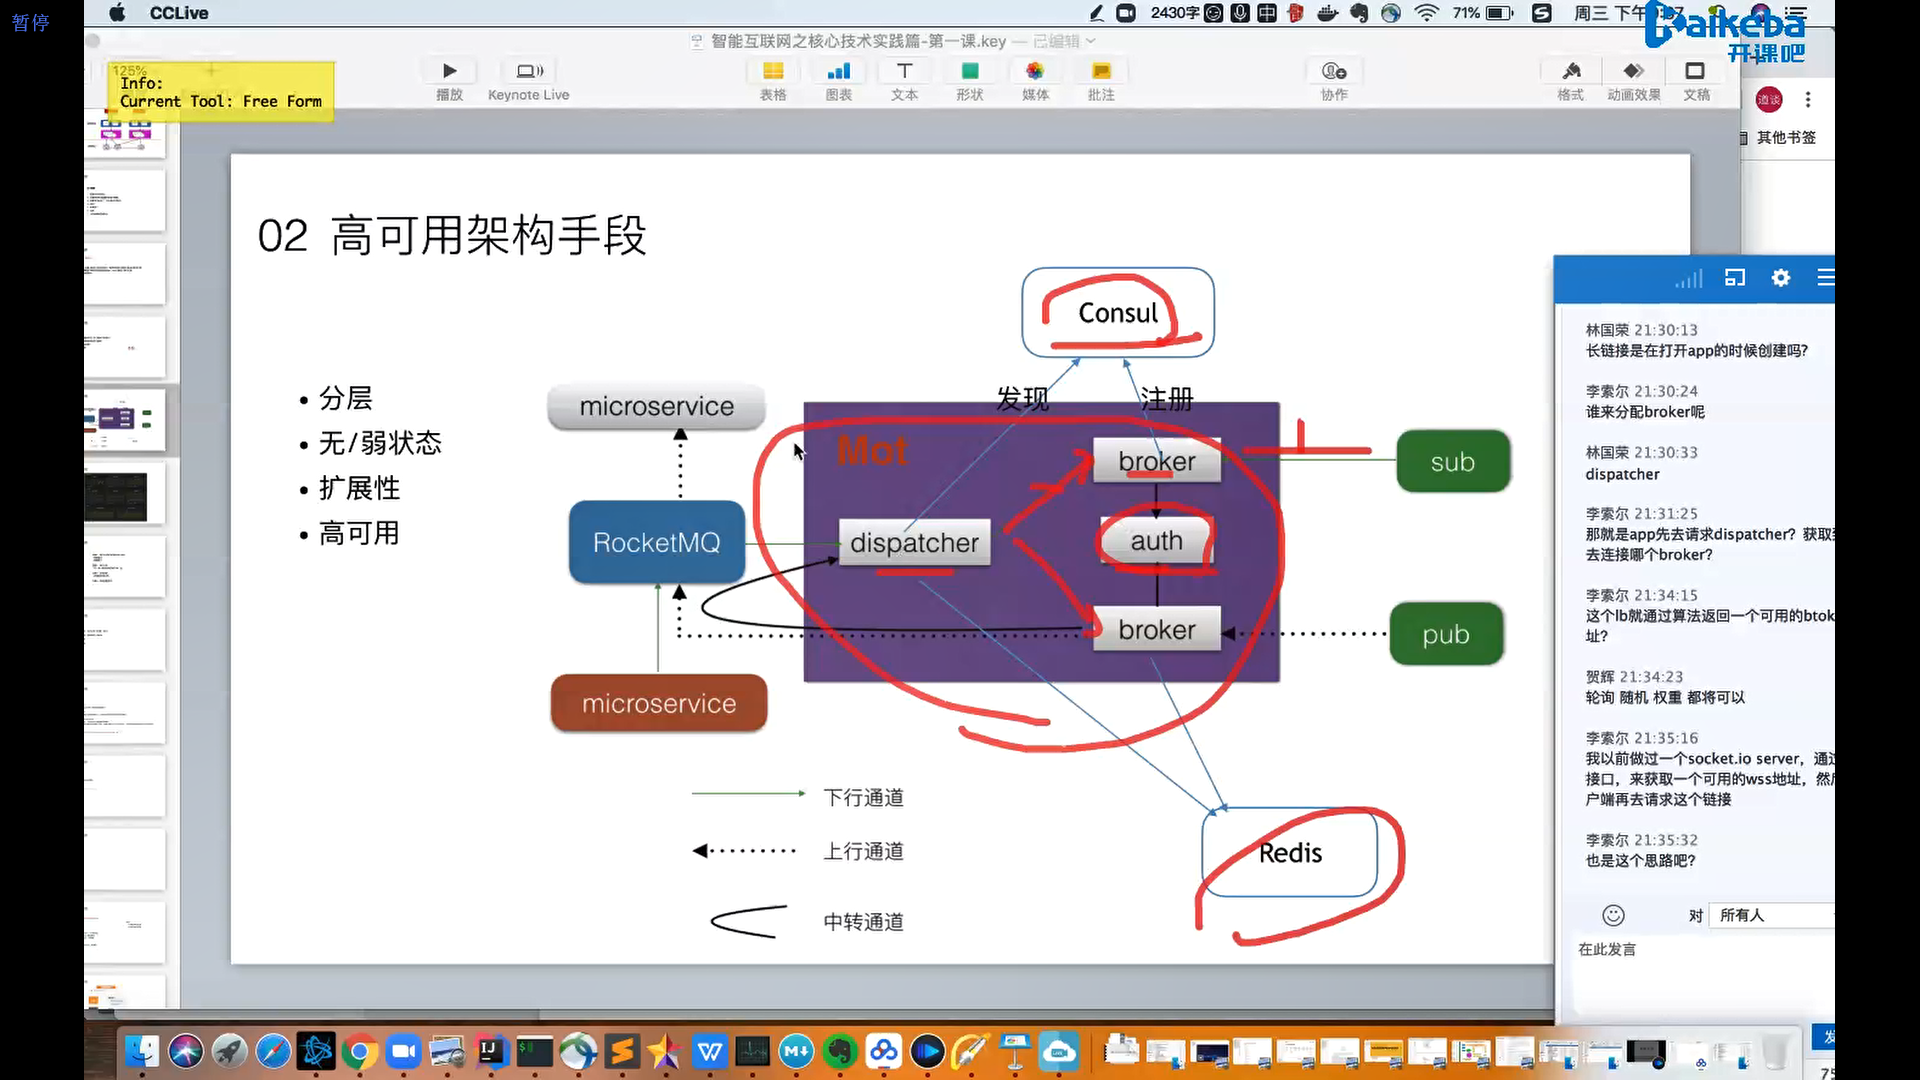Screen dimensions: 1920x1080
Task: Open the 协作 collaborate button
Action: pyautogui.click(x=1334, y=72)
